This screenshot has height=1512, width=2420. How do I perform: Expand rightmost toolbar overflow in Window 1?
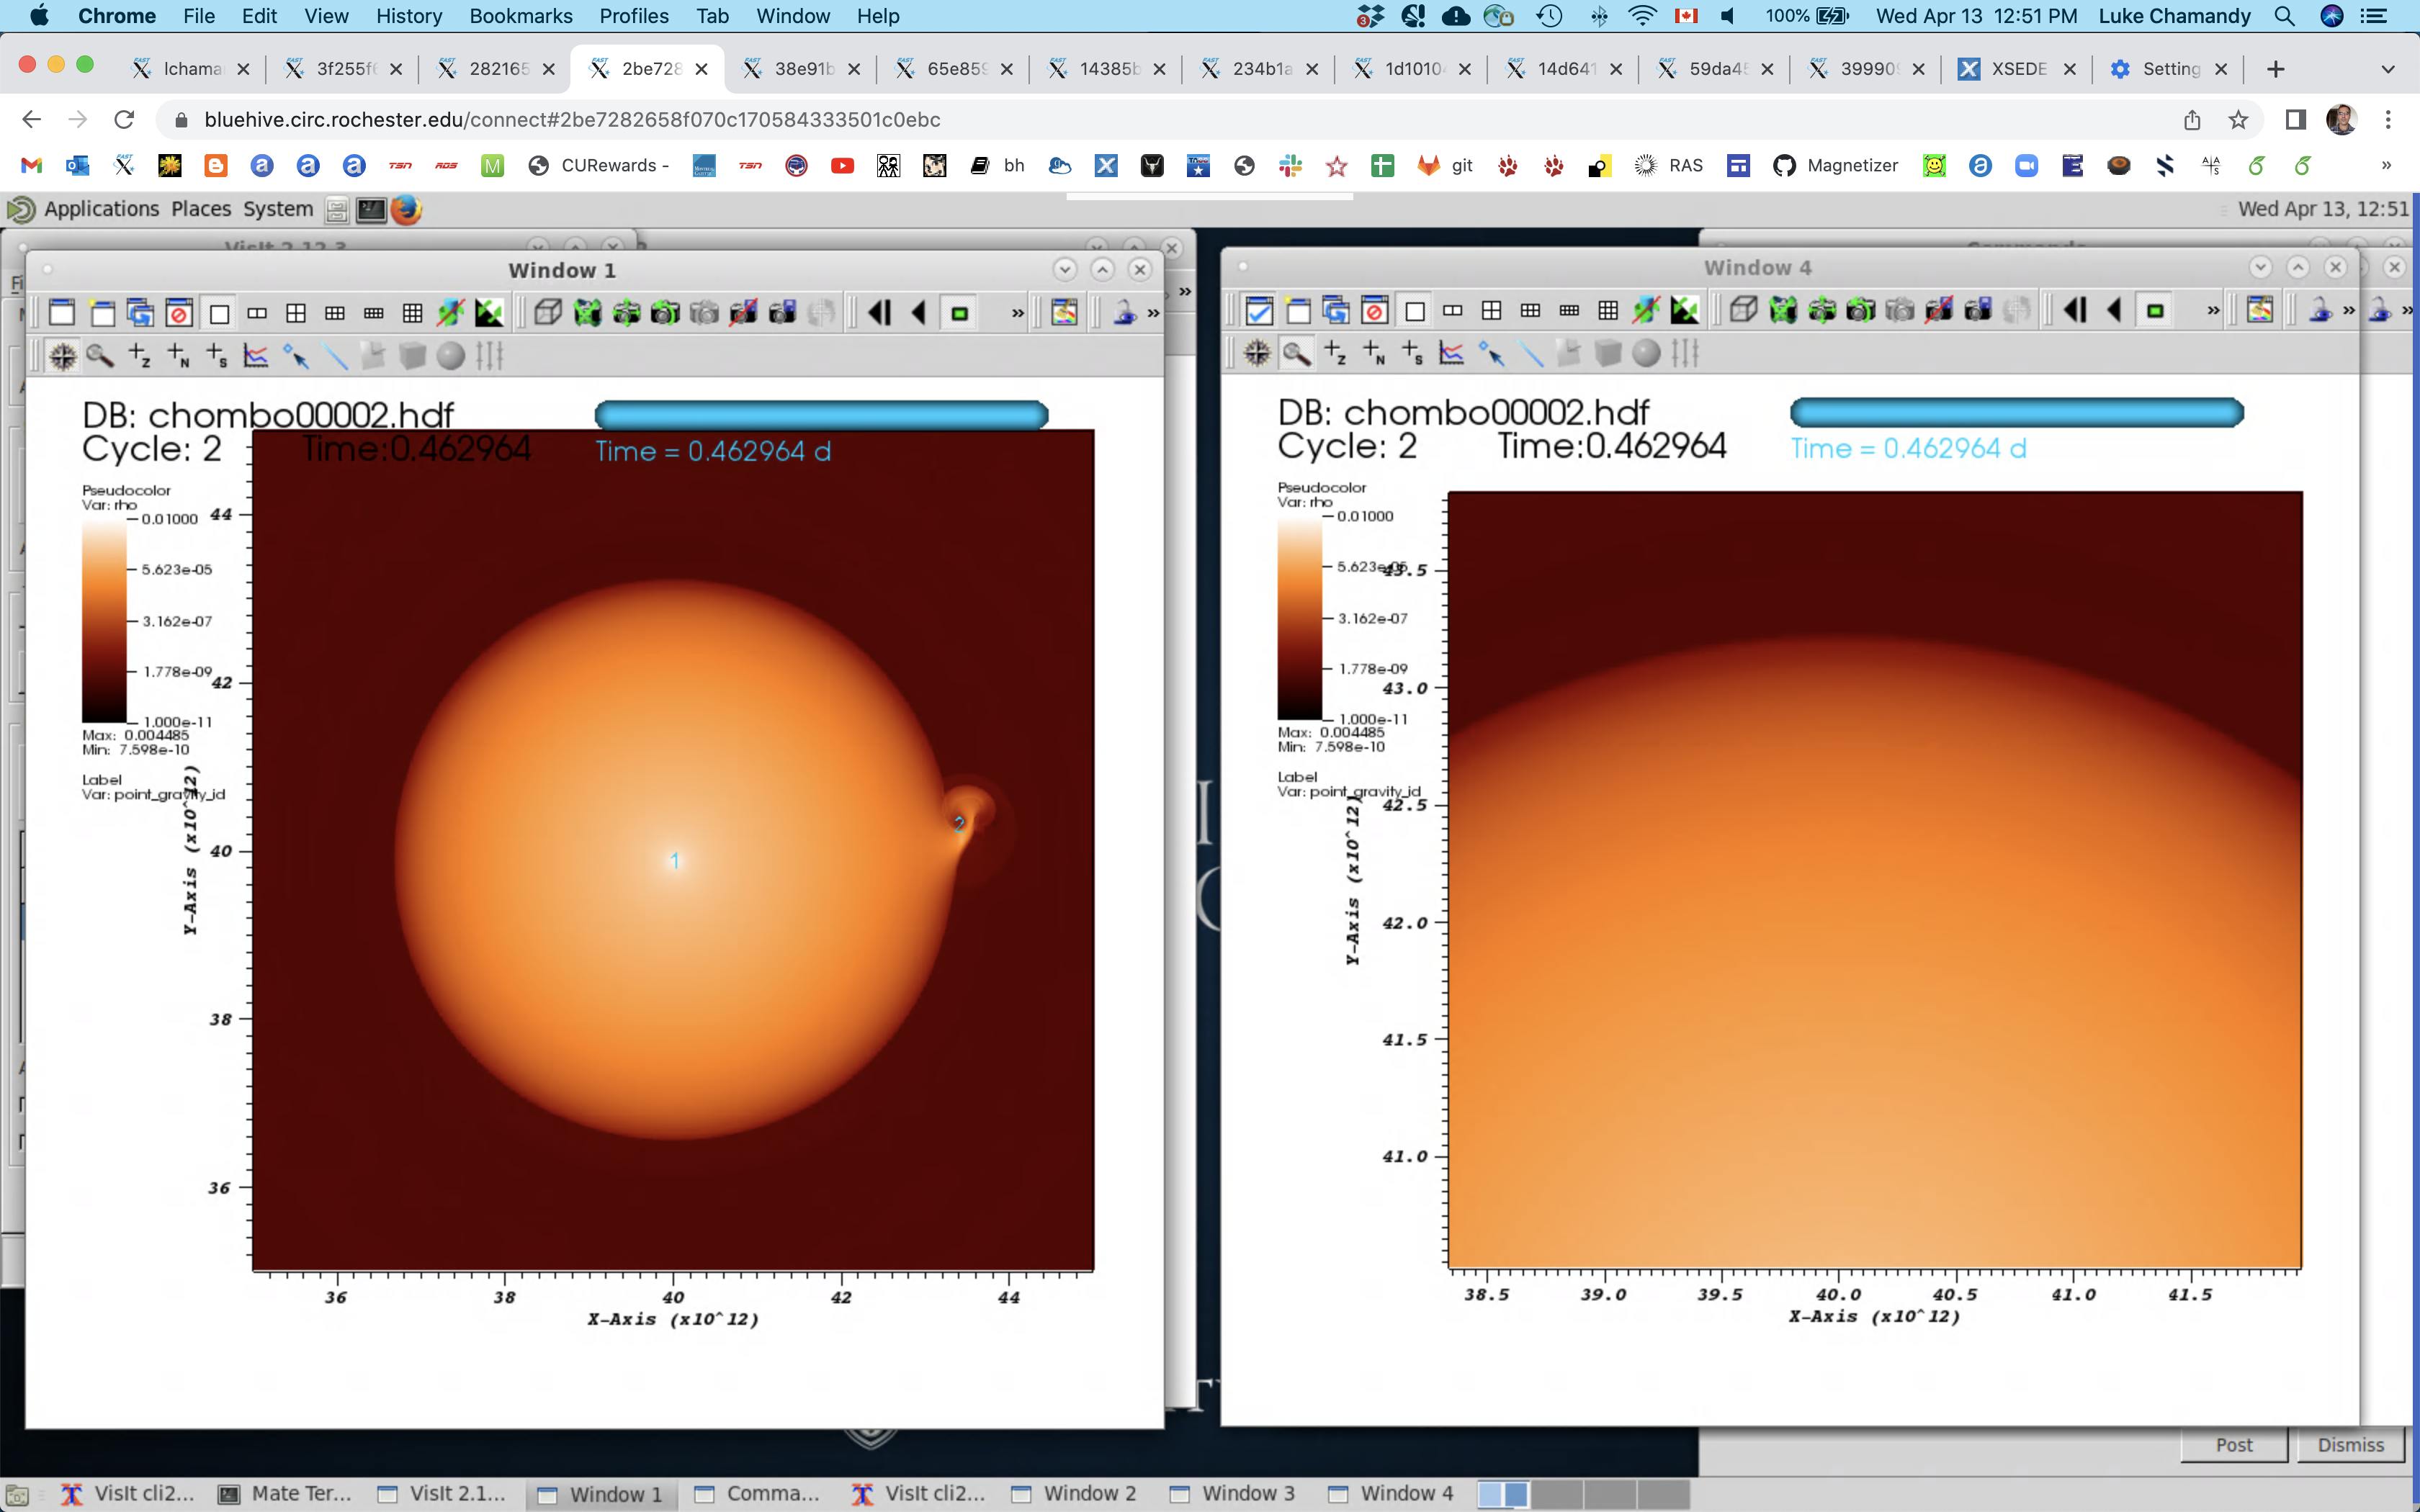pyautogui.click(x=1153, y=313)
